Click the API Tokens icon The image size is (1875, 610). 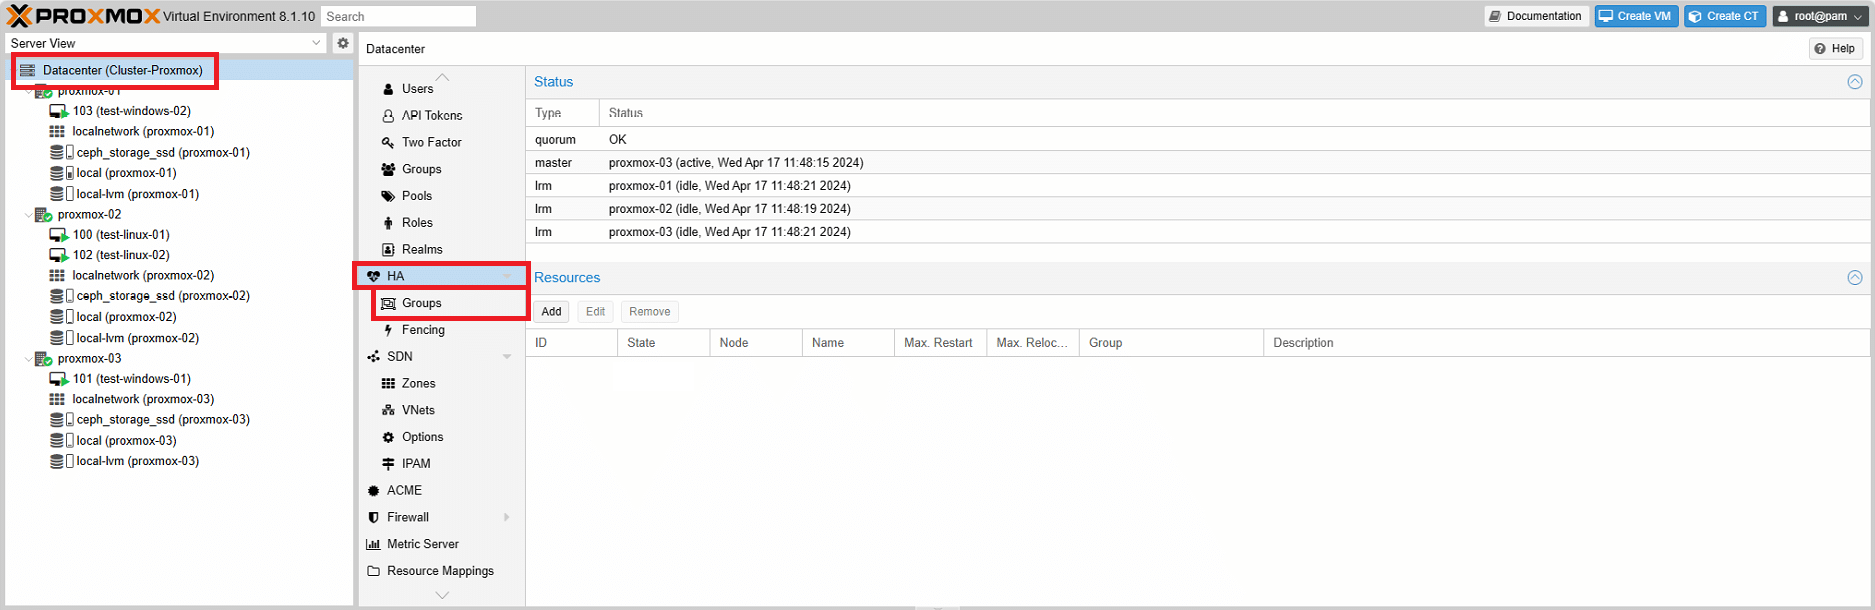coord(388,116)
